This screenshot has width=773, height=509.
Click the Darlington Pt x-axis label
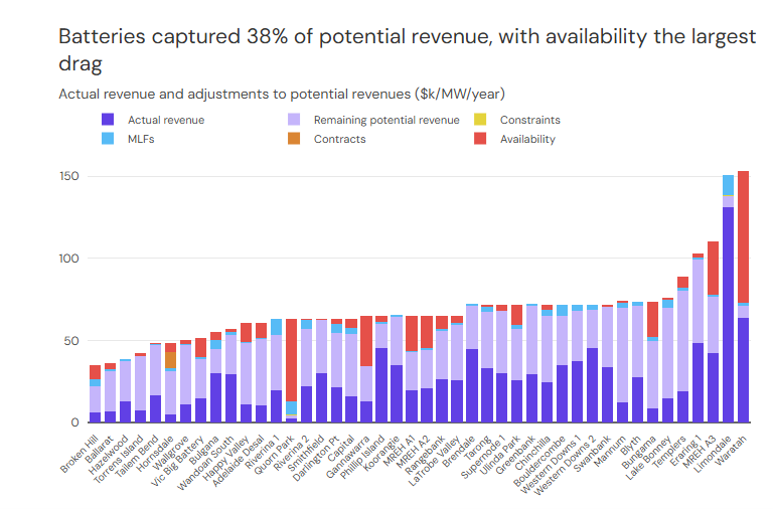pyautogui.click(x=316, y=458)
